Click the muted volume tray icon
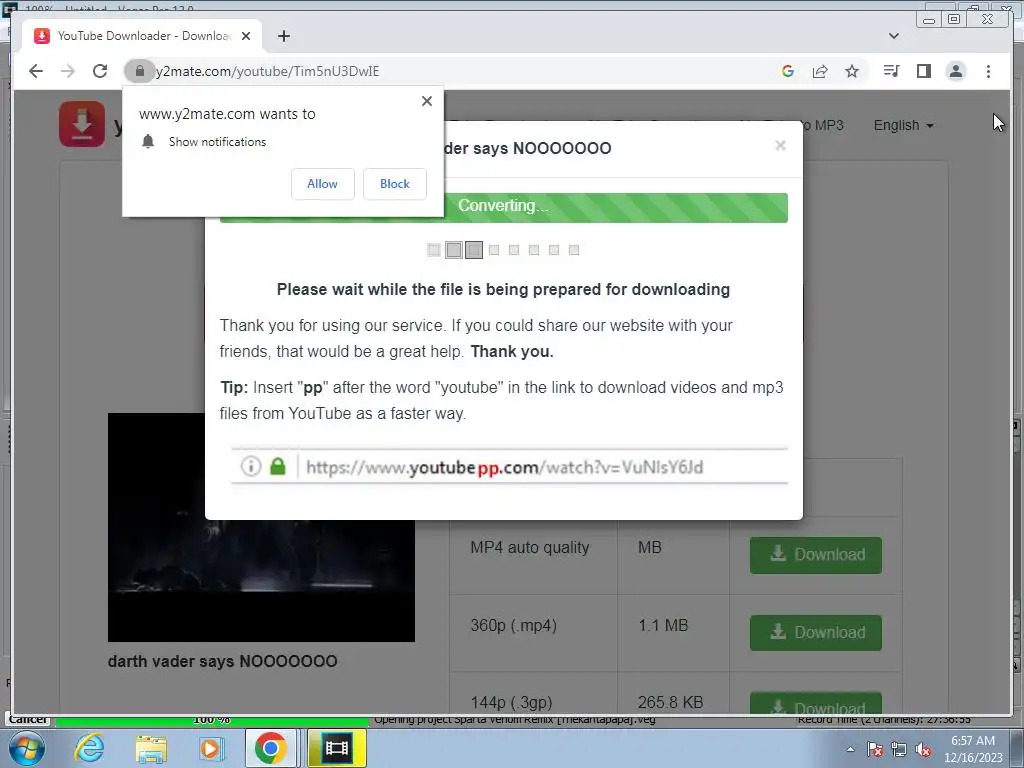 [923, 749]
